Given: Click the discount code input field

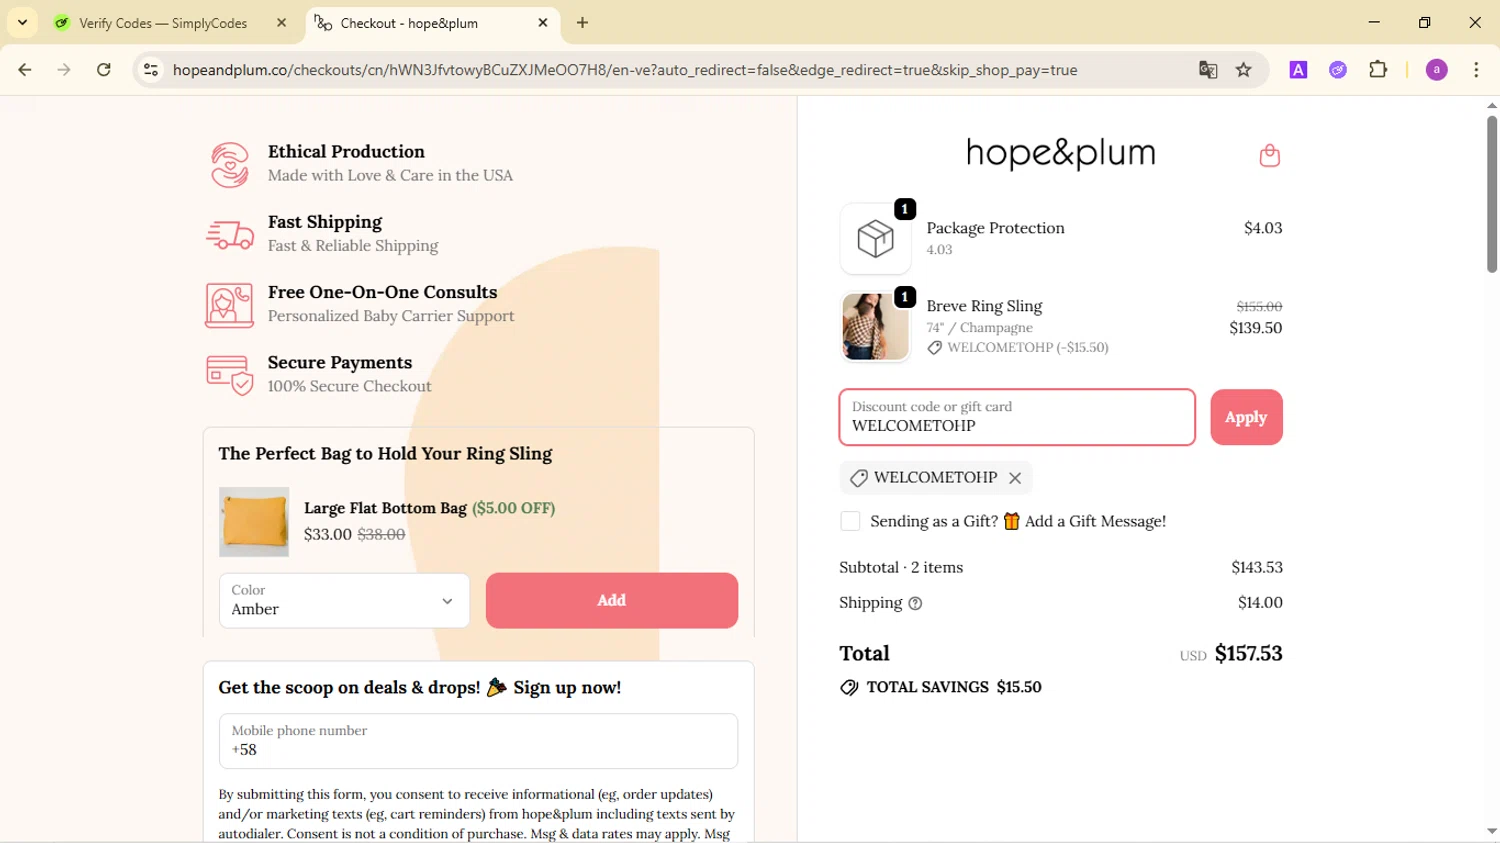Looking at the screenshot, I should [1017, 418].
